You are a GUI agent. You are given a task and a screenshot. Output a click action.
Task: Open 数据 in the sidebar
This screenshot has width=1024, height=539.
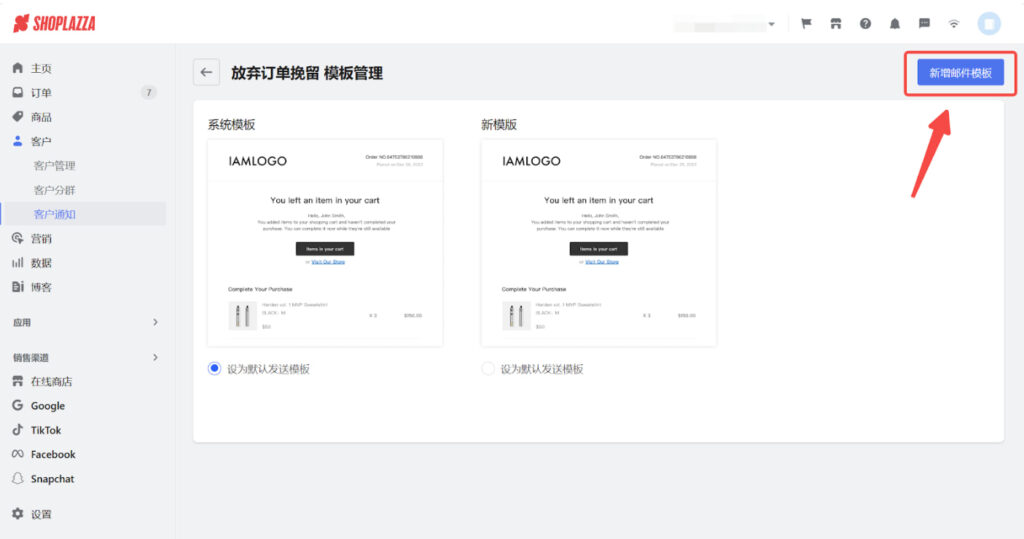[41, 263]
